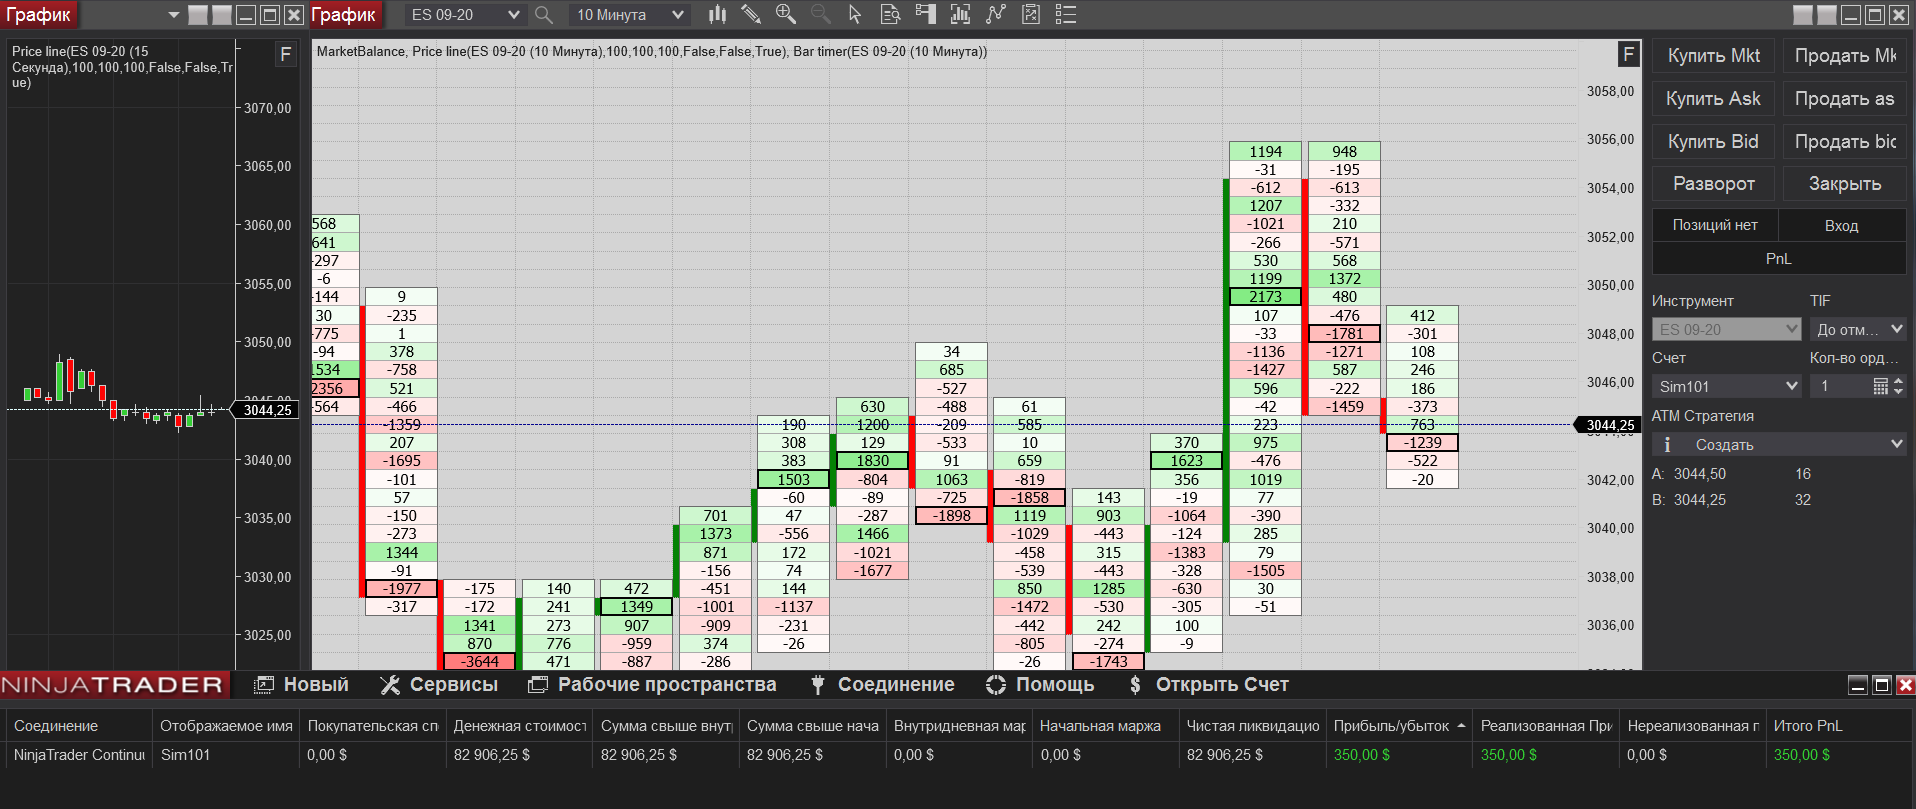This screenshot has height=809, width=1916.
Task: Choose the cursor pointer tool icon
Action: click(854, 14)
